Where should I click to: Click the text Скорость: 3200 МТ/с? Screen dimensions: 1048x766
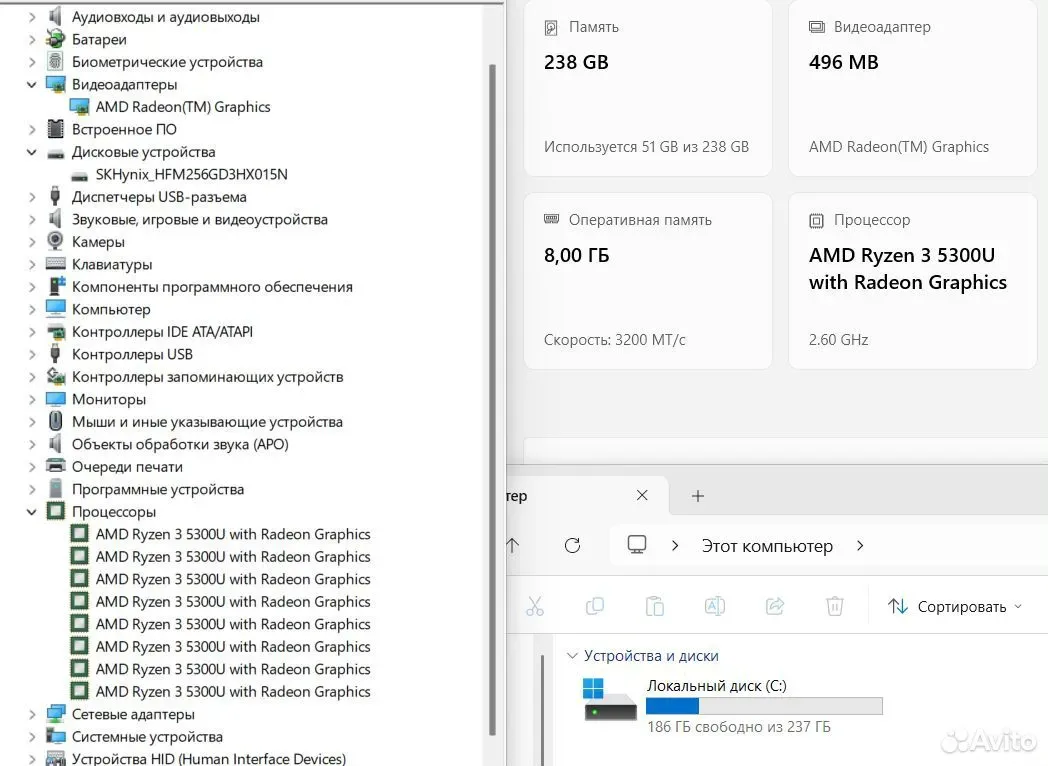coord(614,340)
